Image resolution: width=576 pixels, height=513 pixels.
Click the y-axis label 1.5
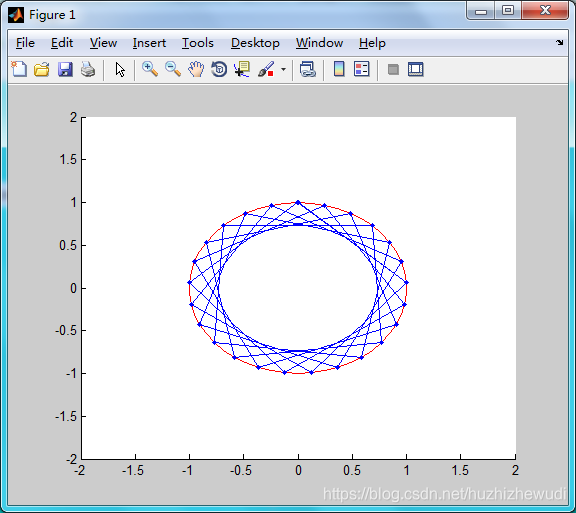pos(68,159)
